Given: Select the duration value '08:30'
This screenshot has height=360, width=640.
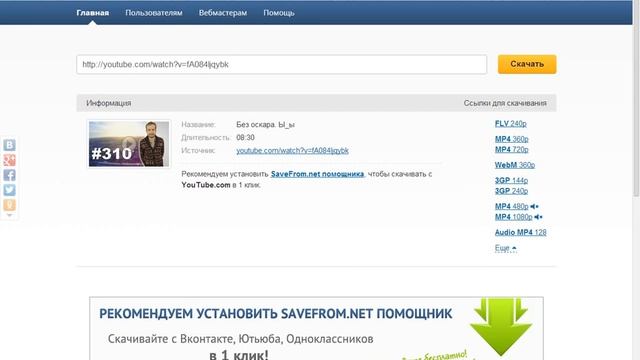Looking at the screenshot, I should [245, 138].
